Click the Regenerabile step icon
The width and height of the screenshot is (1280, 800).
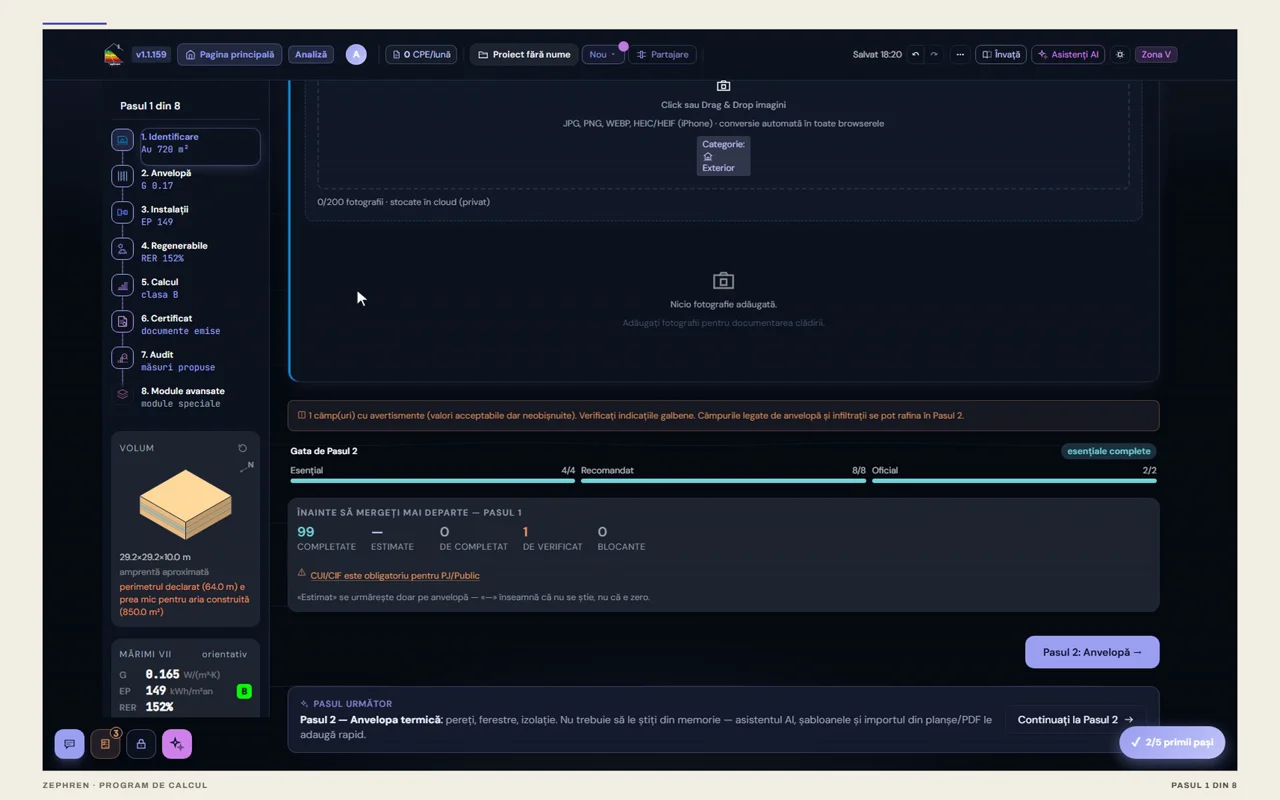[x=122, y=249]
